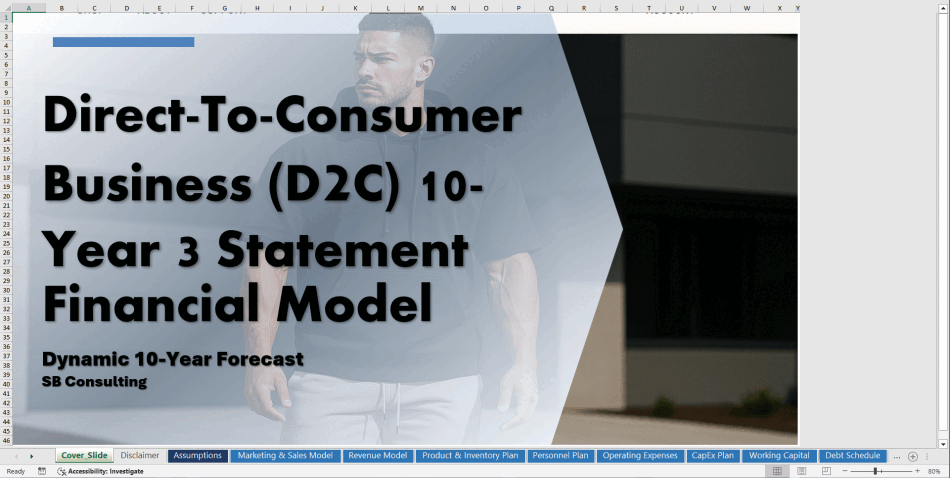Show more sheet tabs via ellipsis
This screenshot has height=478, width=950.
[896, 456]
